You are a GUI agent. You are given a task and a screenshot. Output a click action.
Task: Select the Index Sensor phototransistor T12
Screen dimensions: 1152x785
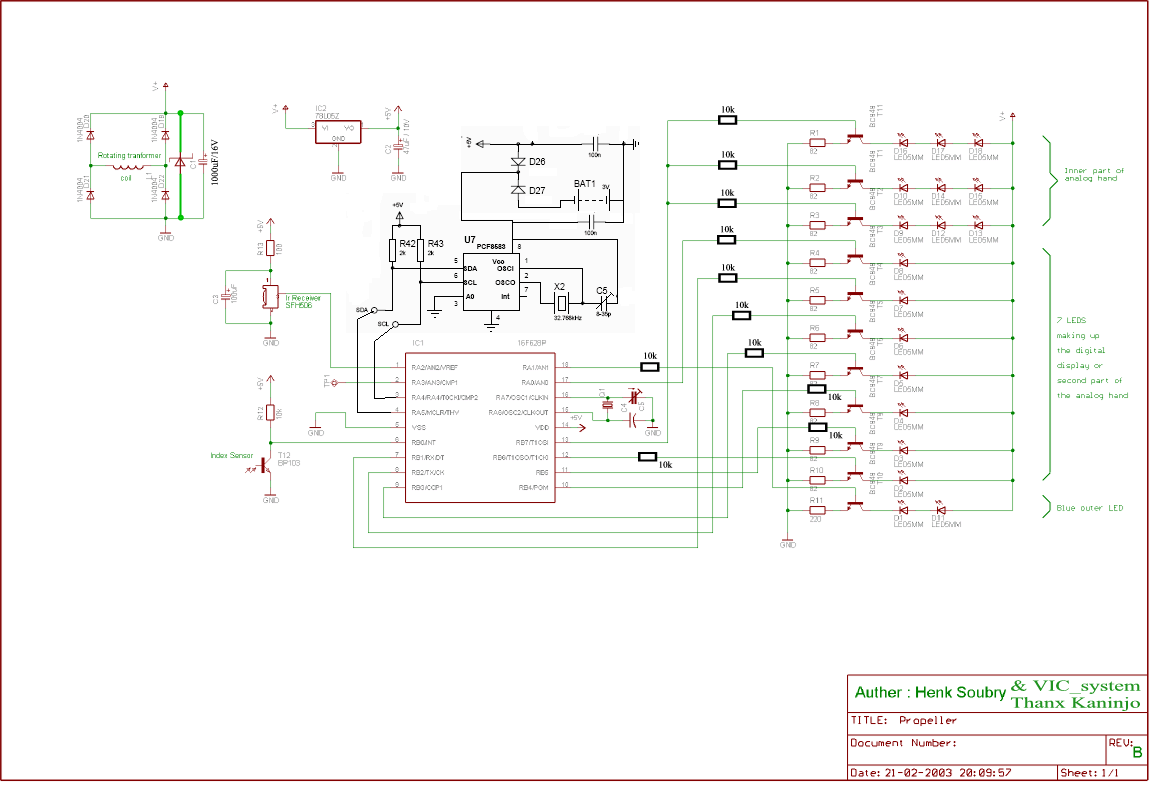[265, 465]
